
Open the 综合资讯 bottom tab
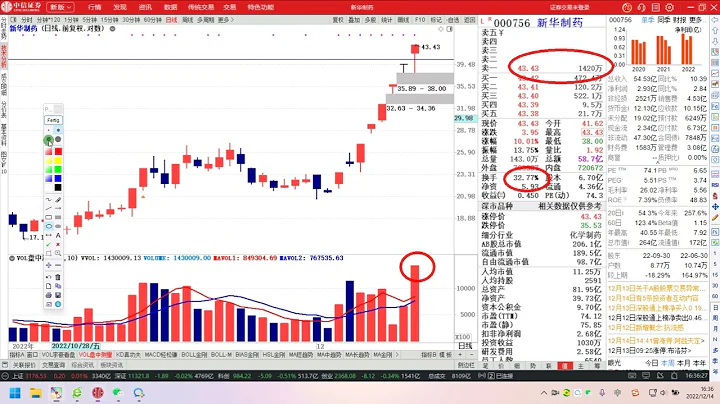click(82, 365)
